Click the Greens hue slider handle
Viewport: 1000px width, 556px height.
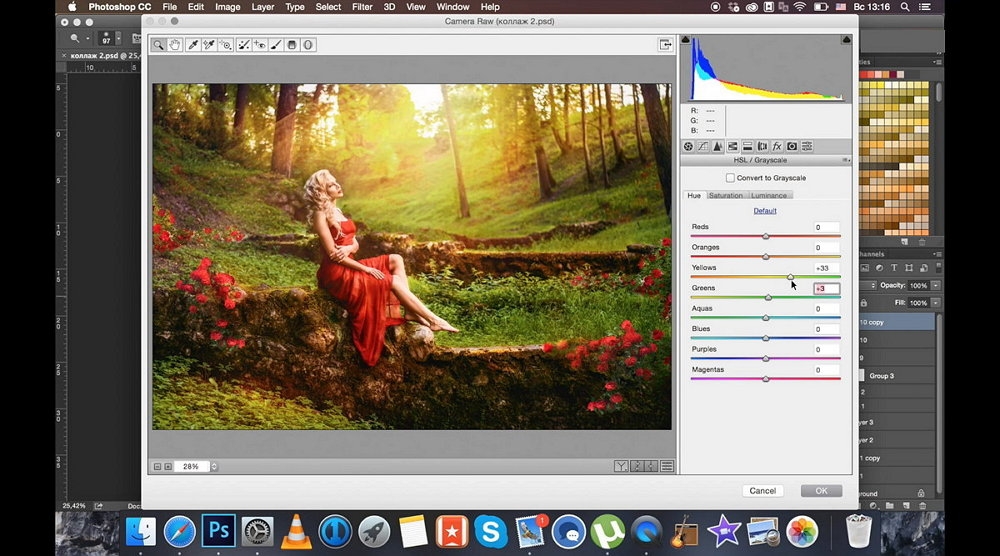pyautogui.click(x=768, y=297)
